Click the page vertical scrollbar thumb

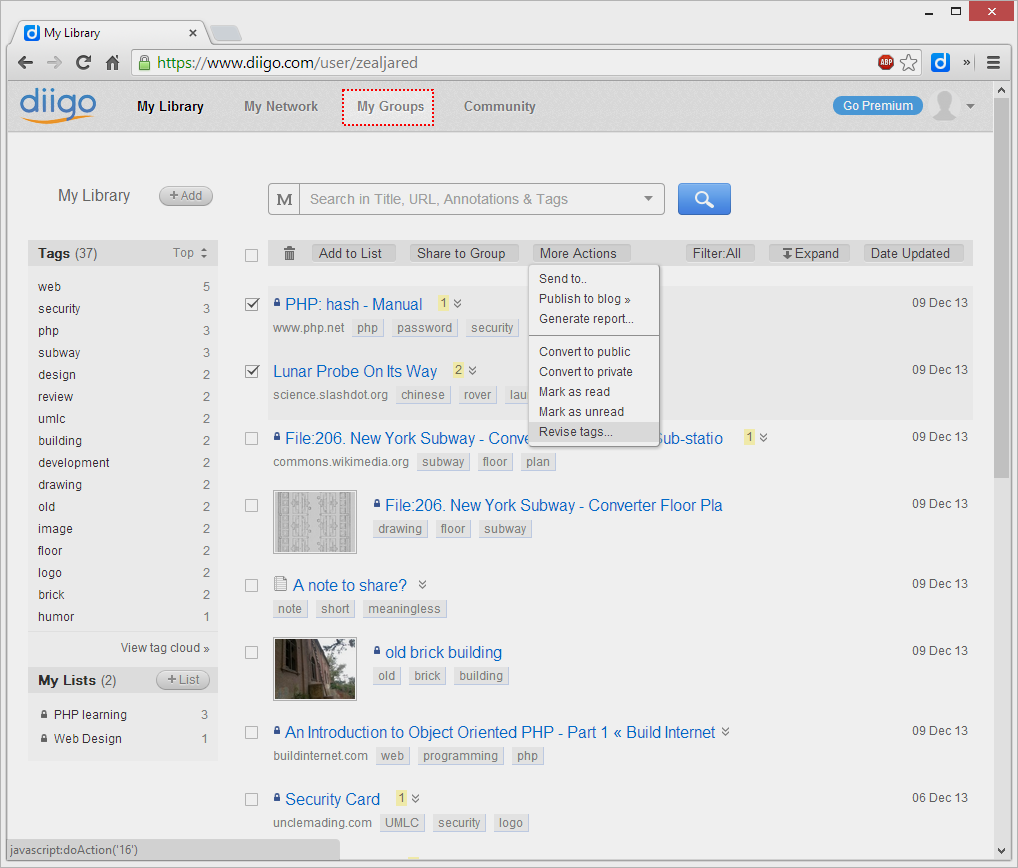(1001, 289)
